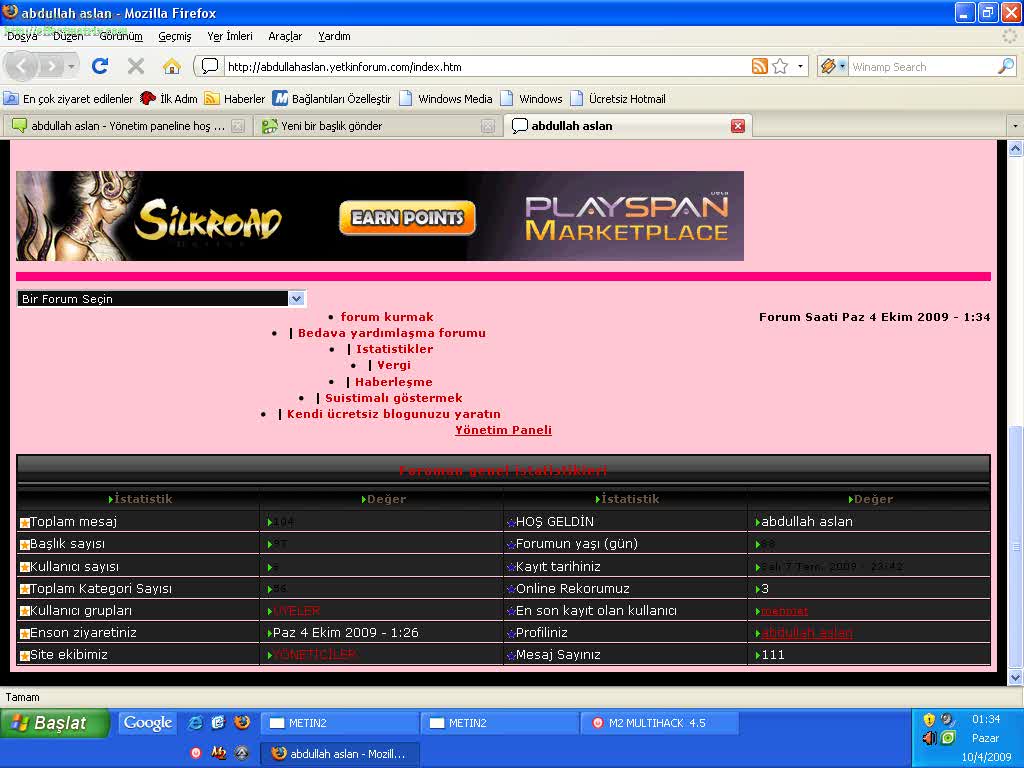This screenshot has width=1024, height=768.
Task: Click the Haberleşme link
Action: [x=394, y=382]
